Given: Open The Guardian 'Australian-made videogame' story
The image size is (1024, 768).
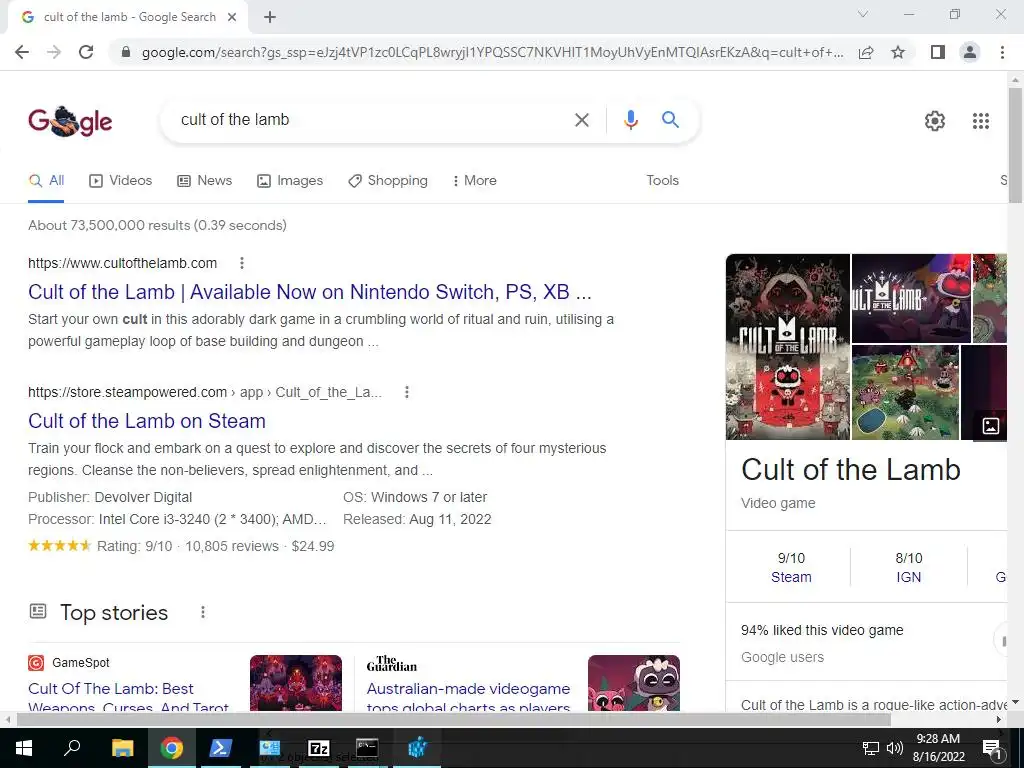Looking at the screenshot, I should tap(468, 697).
